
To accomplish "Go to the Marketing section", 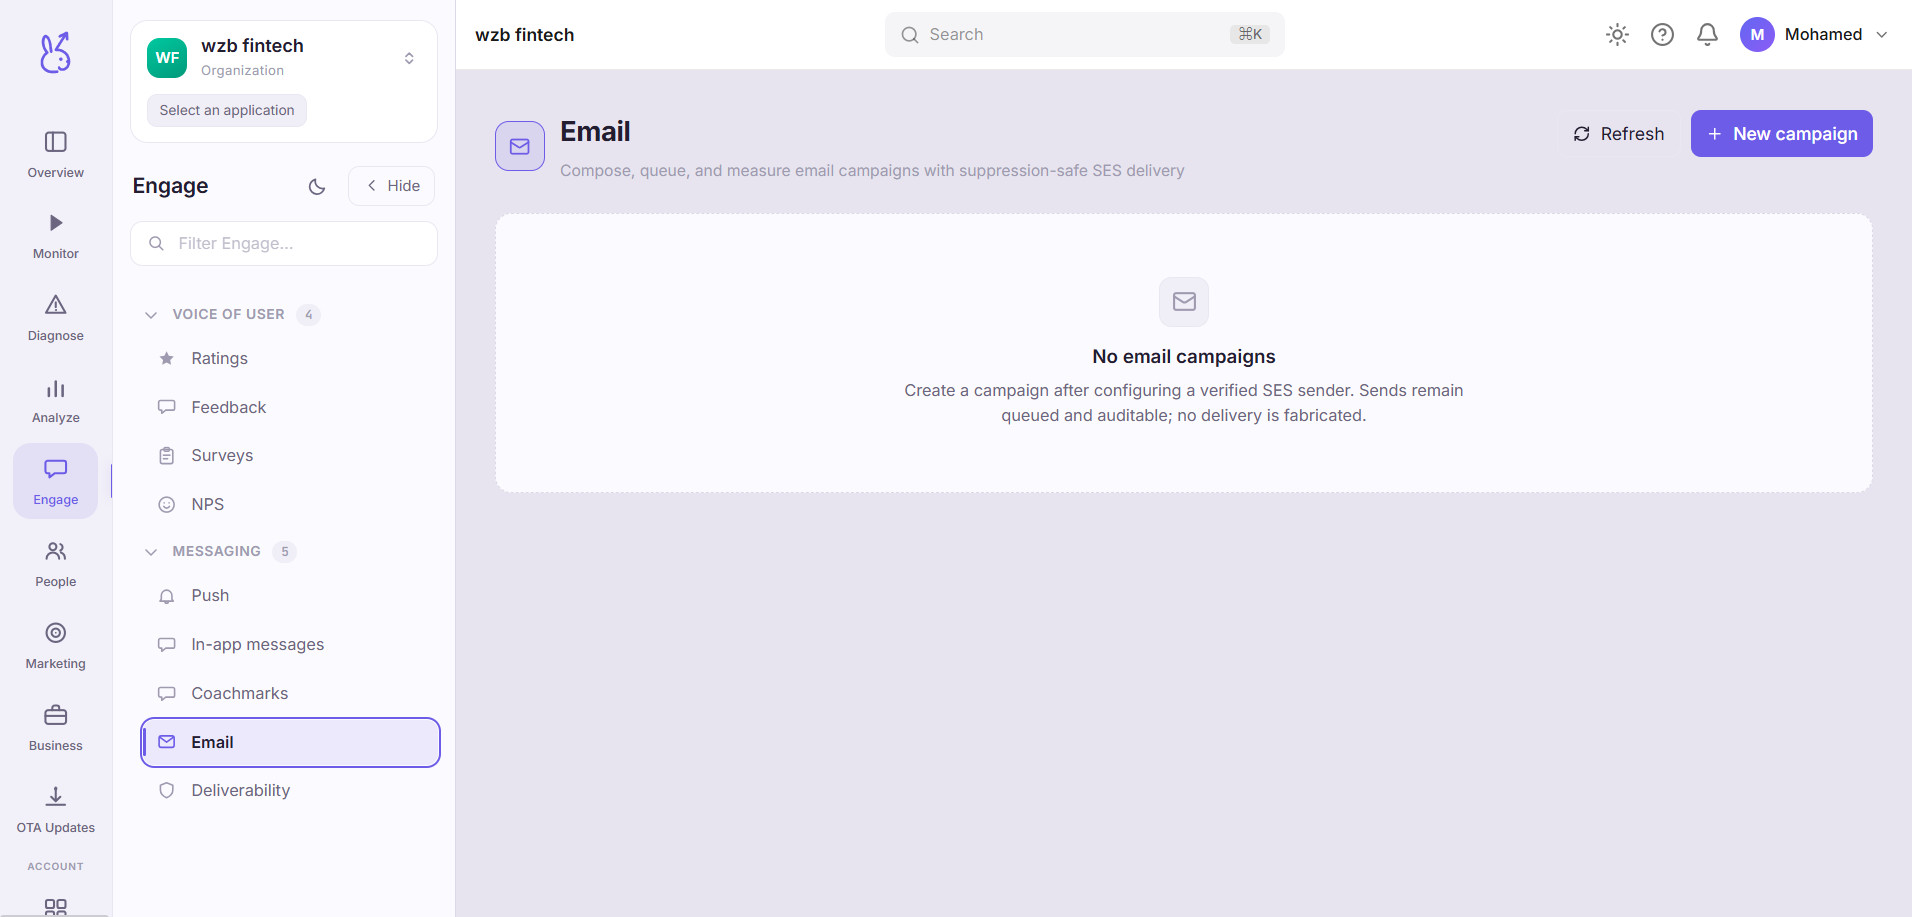I will pyautogui.click(x=56, y=646).
